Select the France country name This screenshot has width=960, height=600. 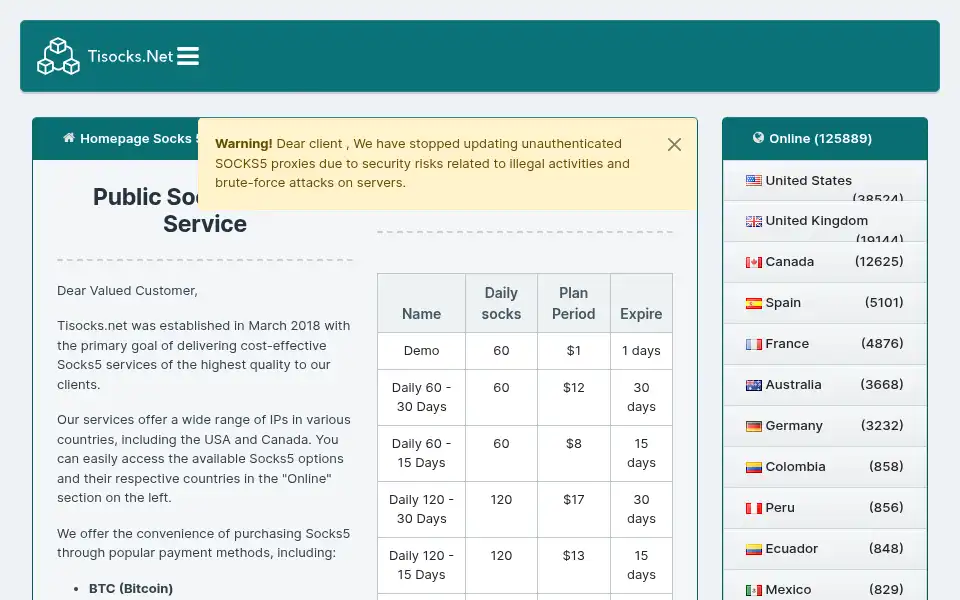[x=787, y=343]
